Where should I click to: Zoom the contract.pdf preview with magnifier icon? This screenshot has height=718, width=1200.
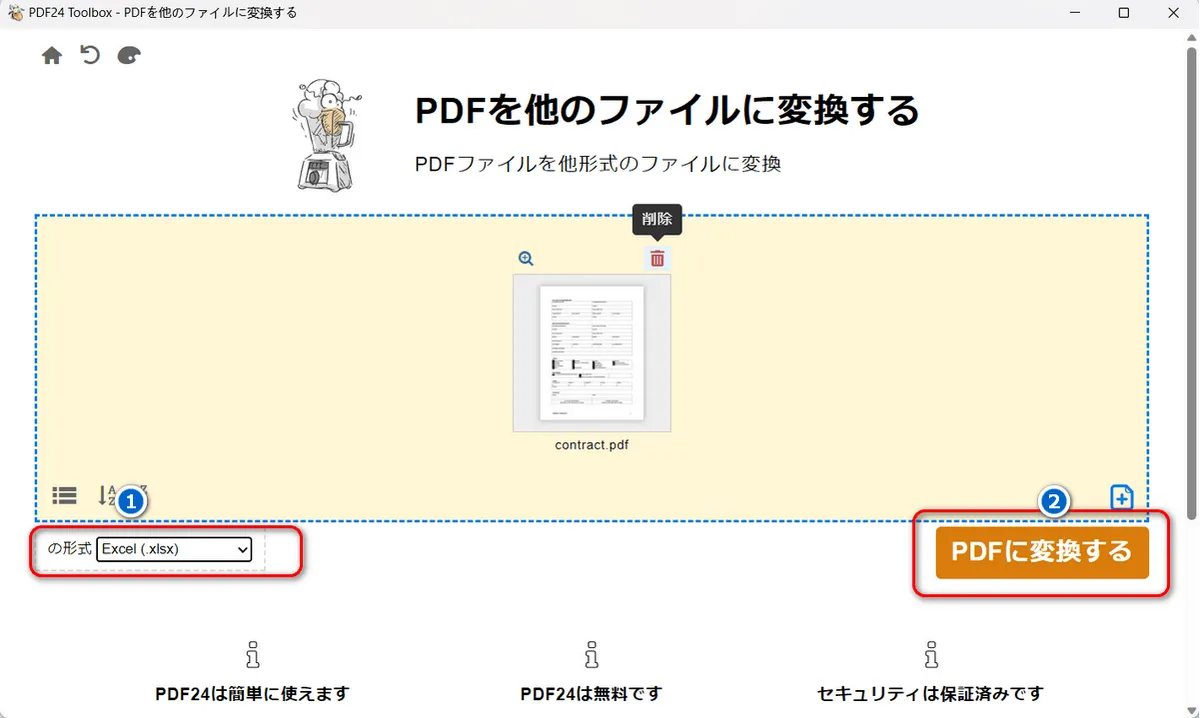coord(526,258)
